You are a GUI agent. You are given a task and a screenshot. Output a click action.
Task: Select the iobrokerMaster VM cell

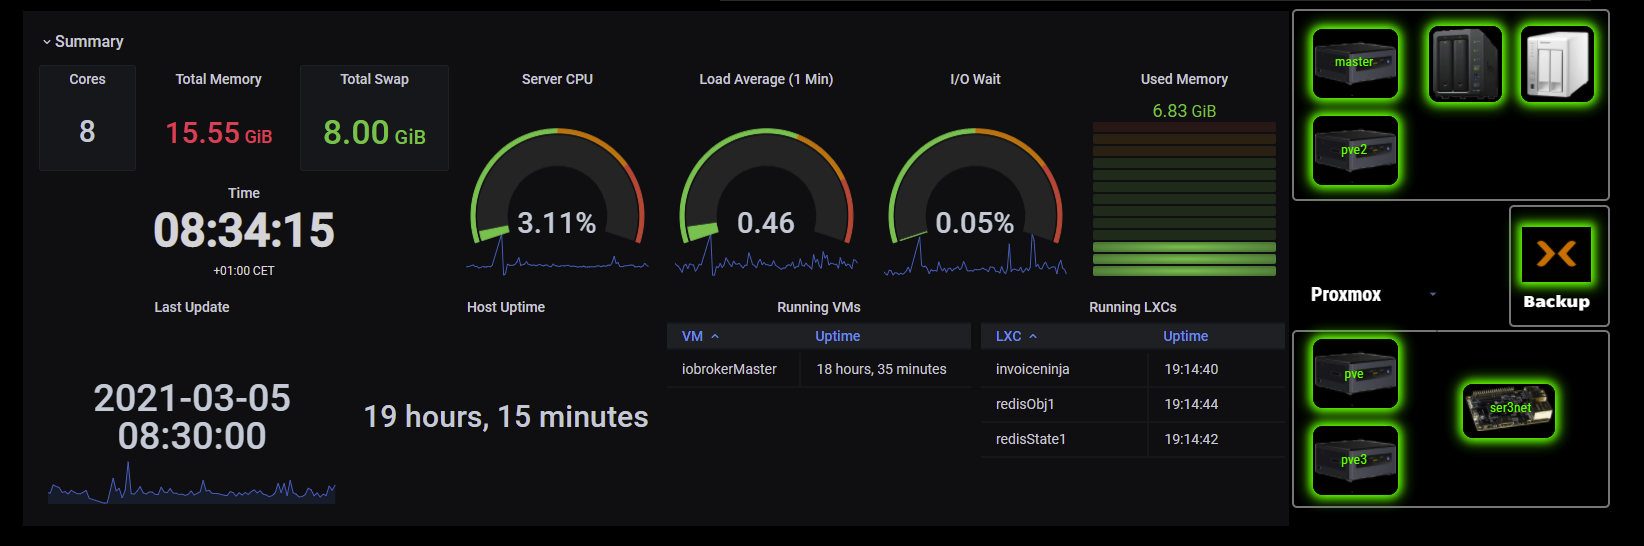click(x=729, y=369)
